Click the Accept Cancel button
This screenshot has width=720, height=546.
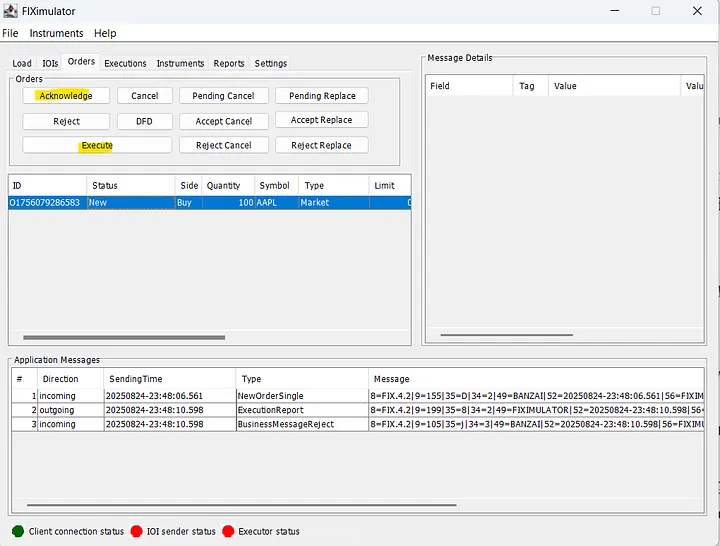(x=224, y=121)
